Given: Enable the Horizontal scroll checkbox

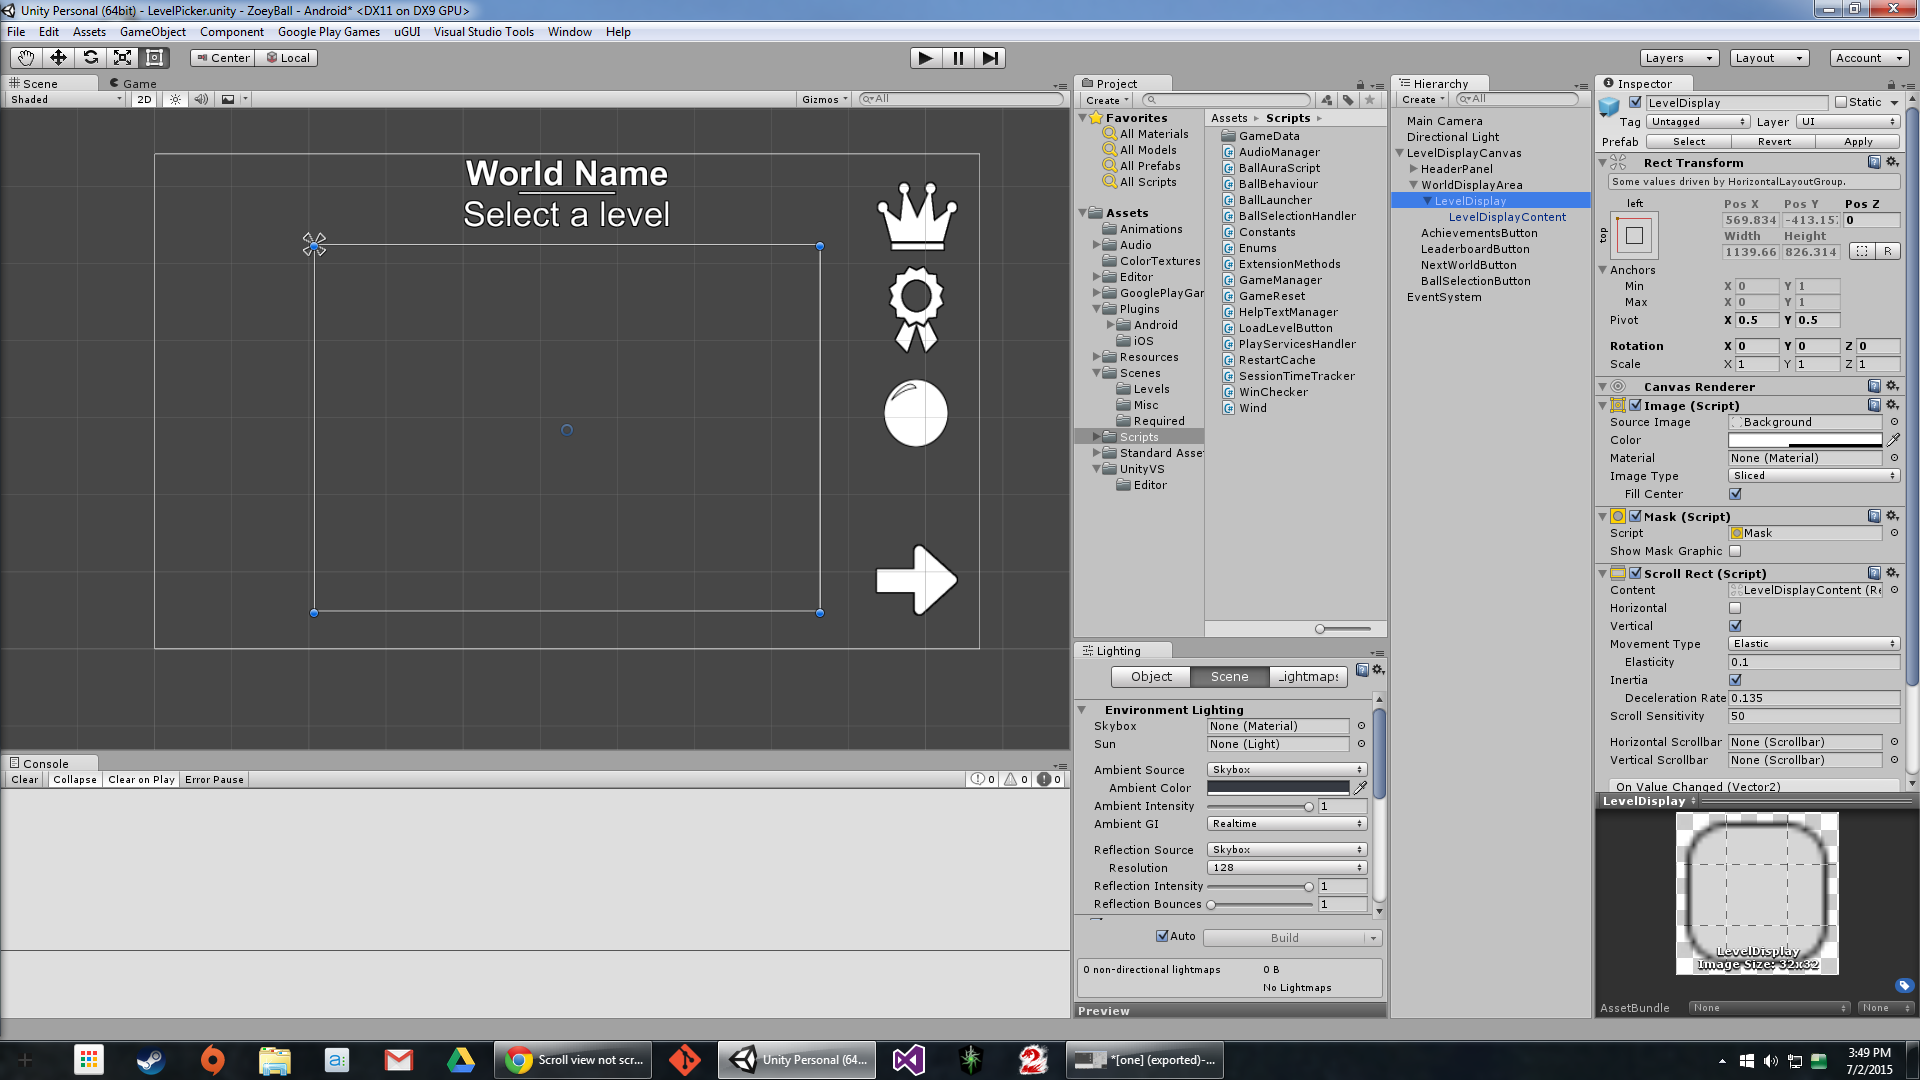Looking at the screenshot, I should (1735, 608).
